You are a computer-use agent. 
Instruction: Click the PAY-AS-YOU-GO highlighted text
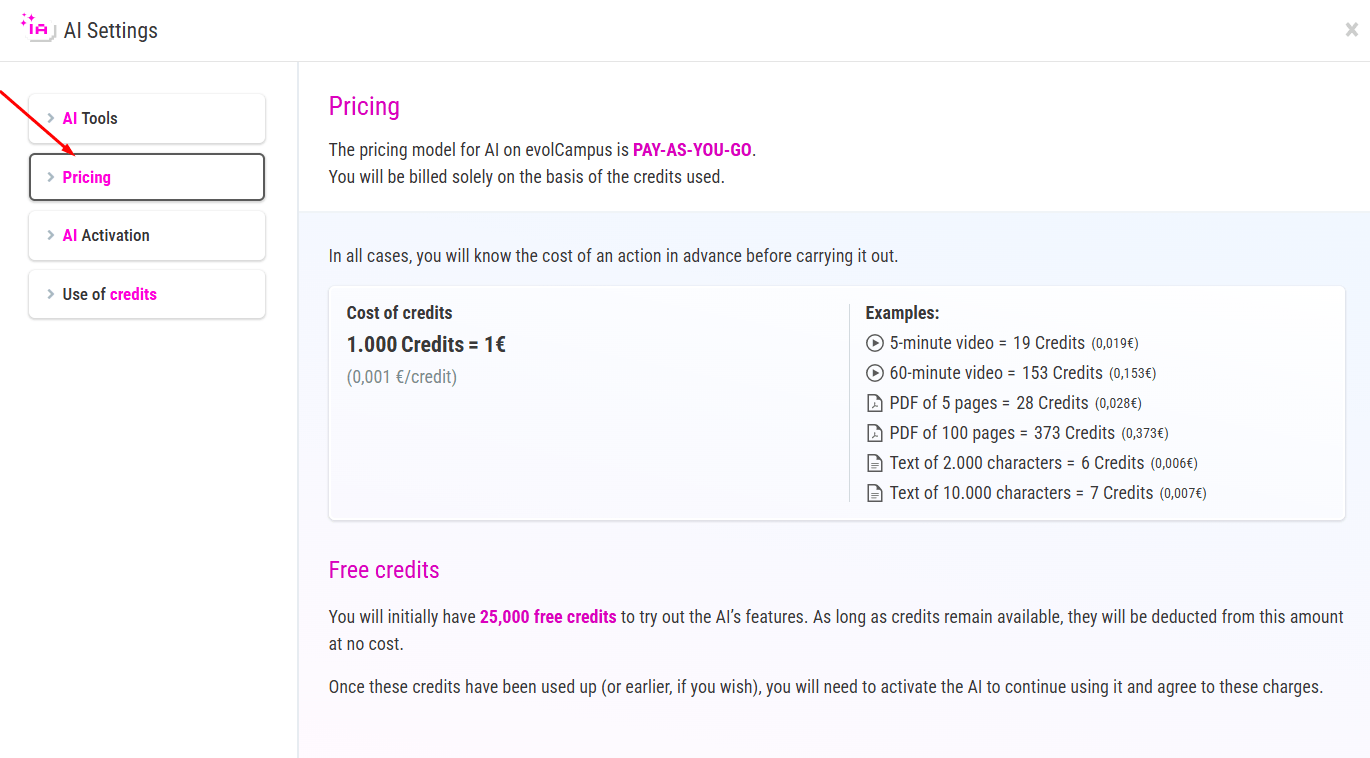692,150
